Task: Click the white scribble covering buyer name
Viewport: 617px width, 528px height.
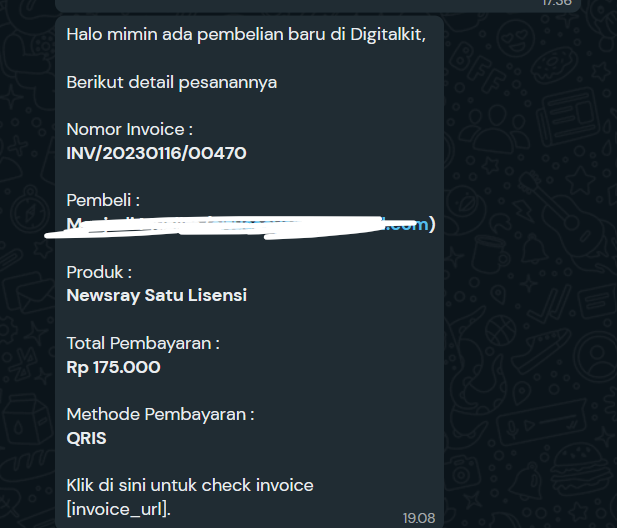Action: pyautogui.click(x=230, y=227)
